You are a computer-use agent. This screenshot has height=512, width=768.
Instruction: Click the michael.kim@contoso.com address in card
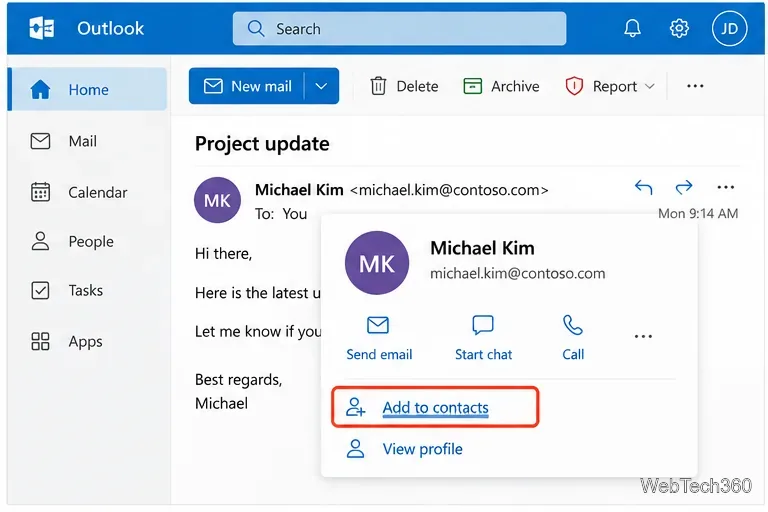tap(517, 273)
